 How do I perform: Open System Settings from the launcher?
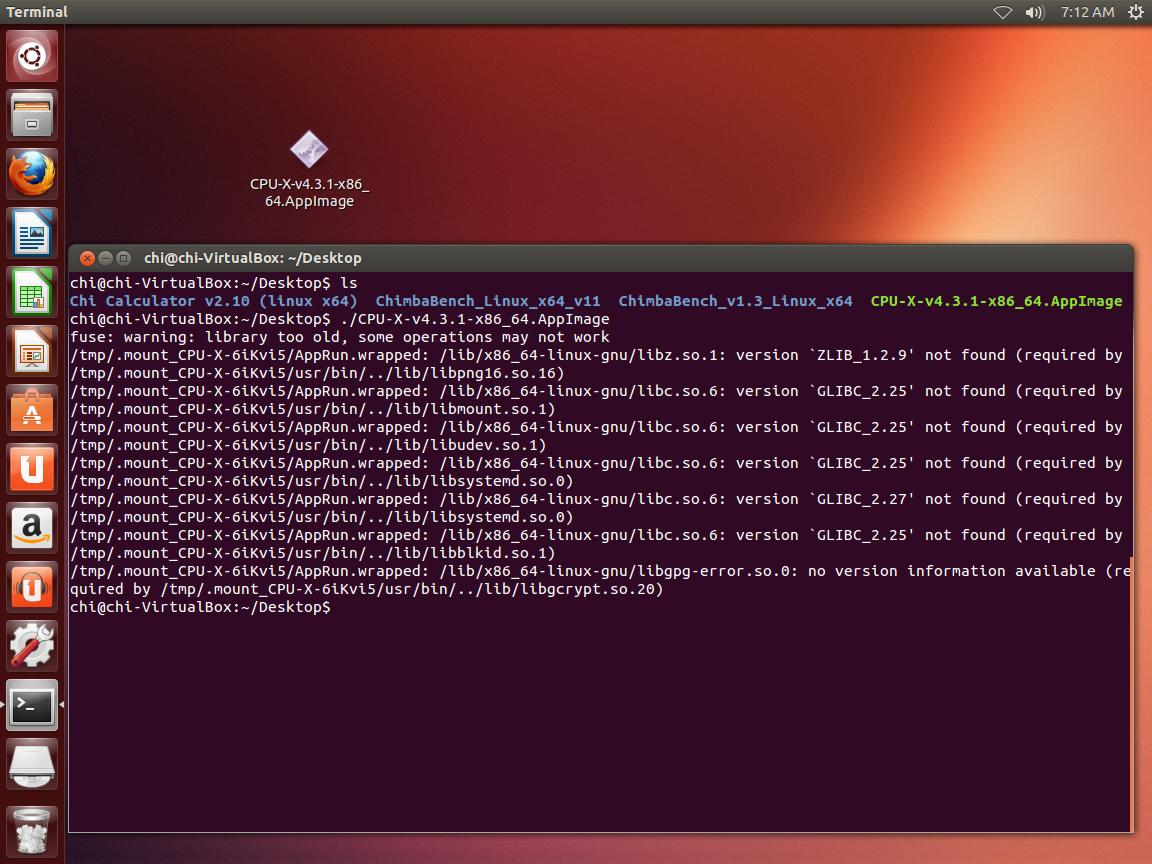(x=32, y=645)
